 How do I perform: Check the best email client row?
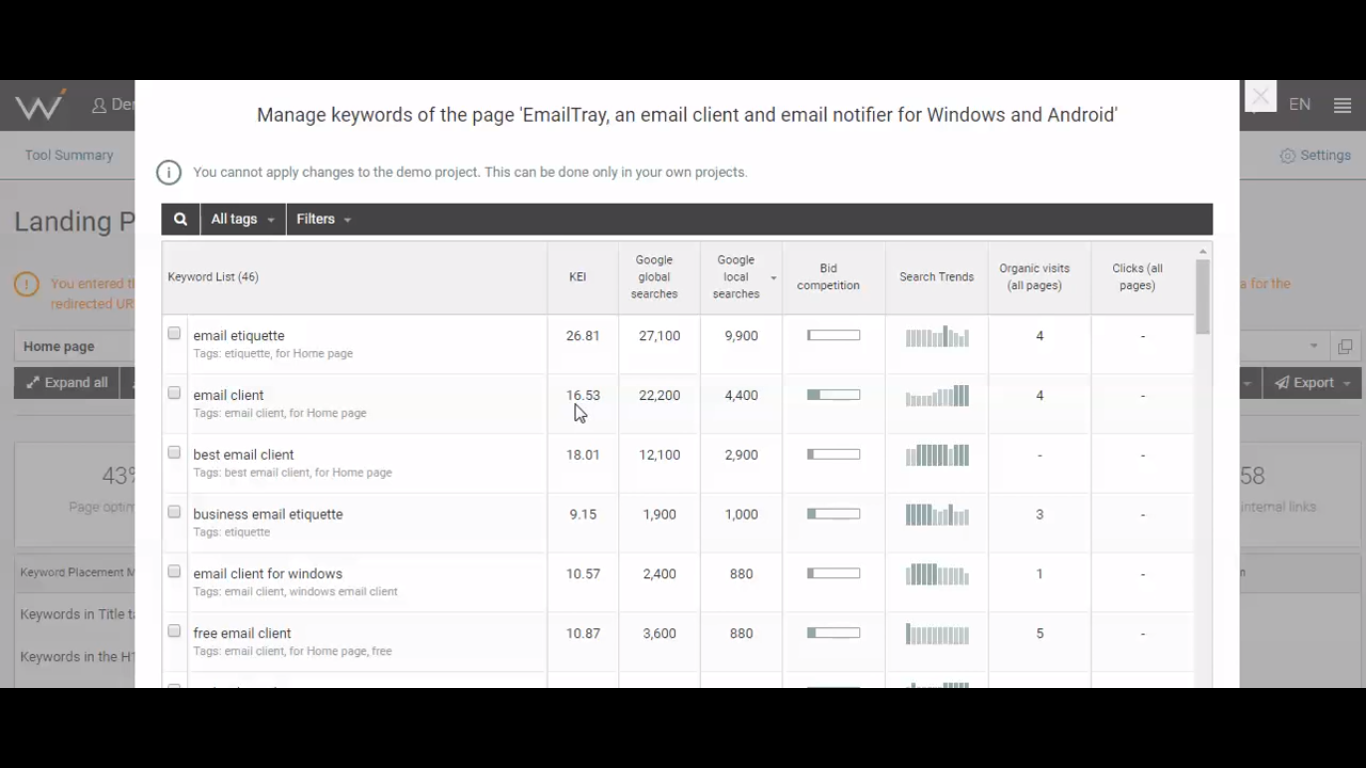coord(174,452)
